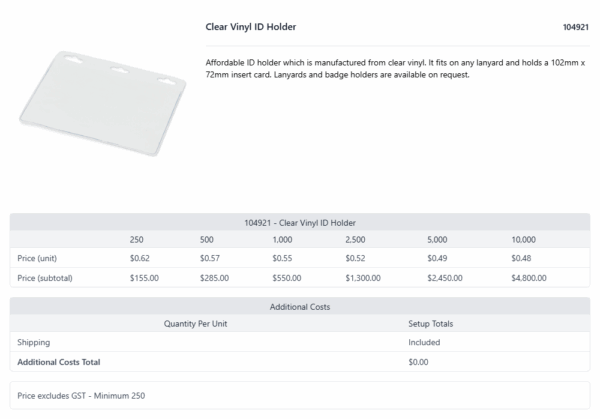This screenshot has height=419, width=600.
Task: Click product code 104921 at top right
Action: point(576,27)
